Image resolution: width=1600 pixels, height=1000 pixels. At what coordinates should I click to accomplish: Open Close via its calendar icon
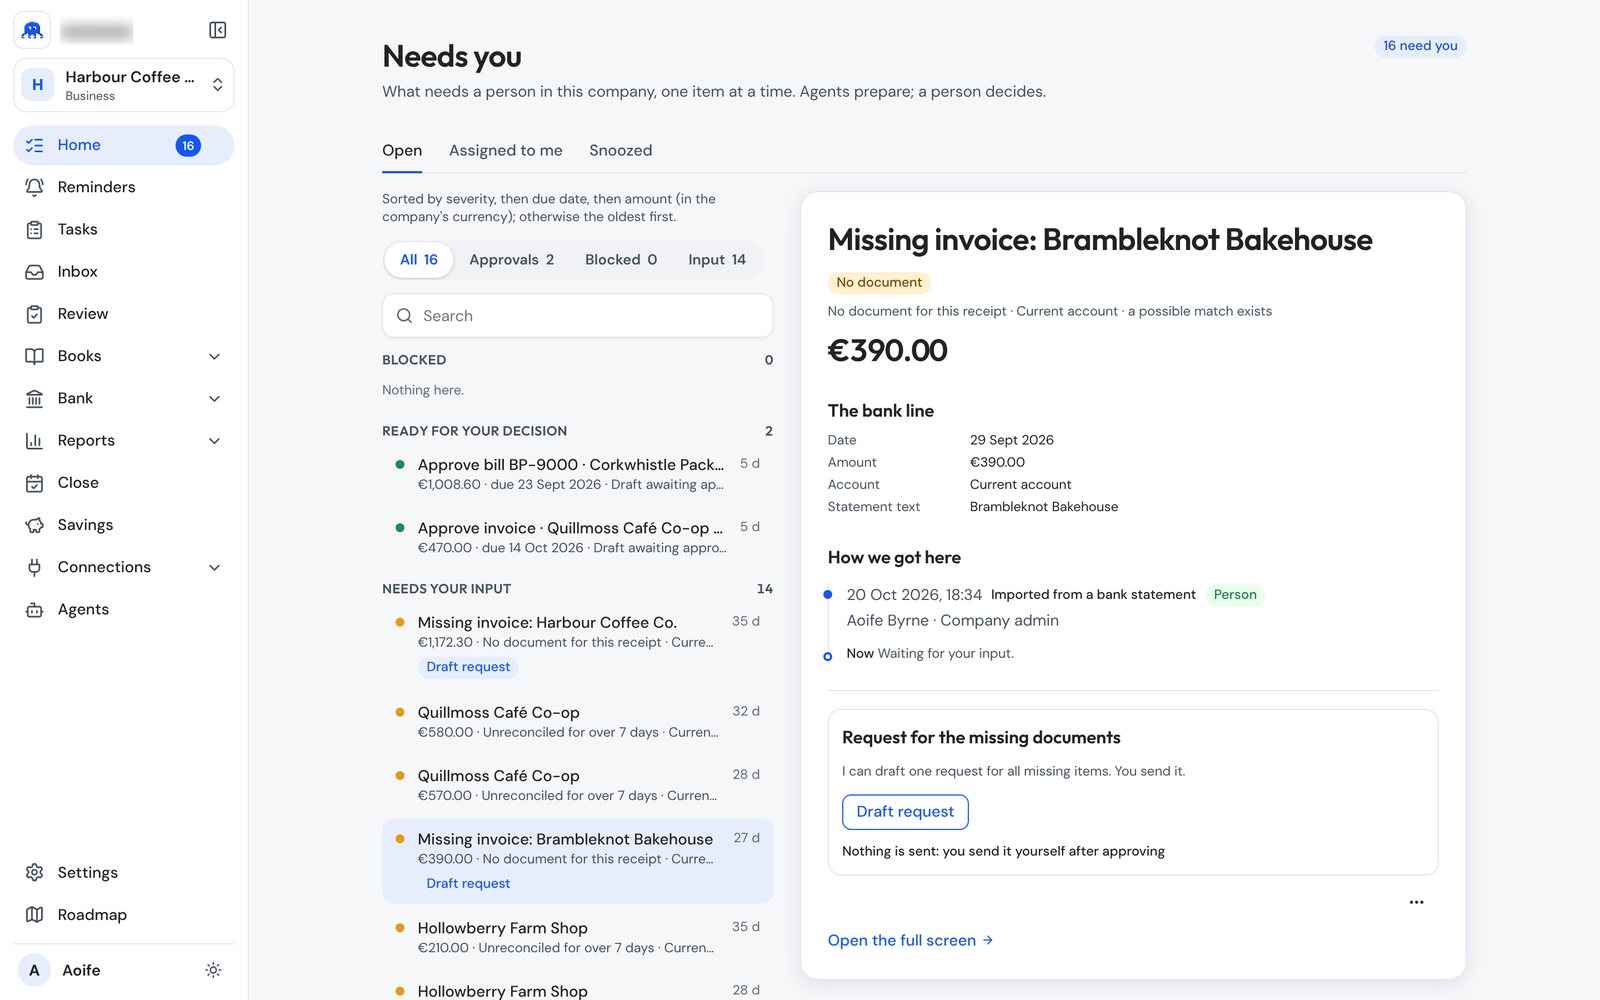[x=34, y=483]
